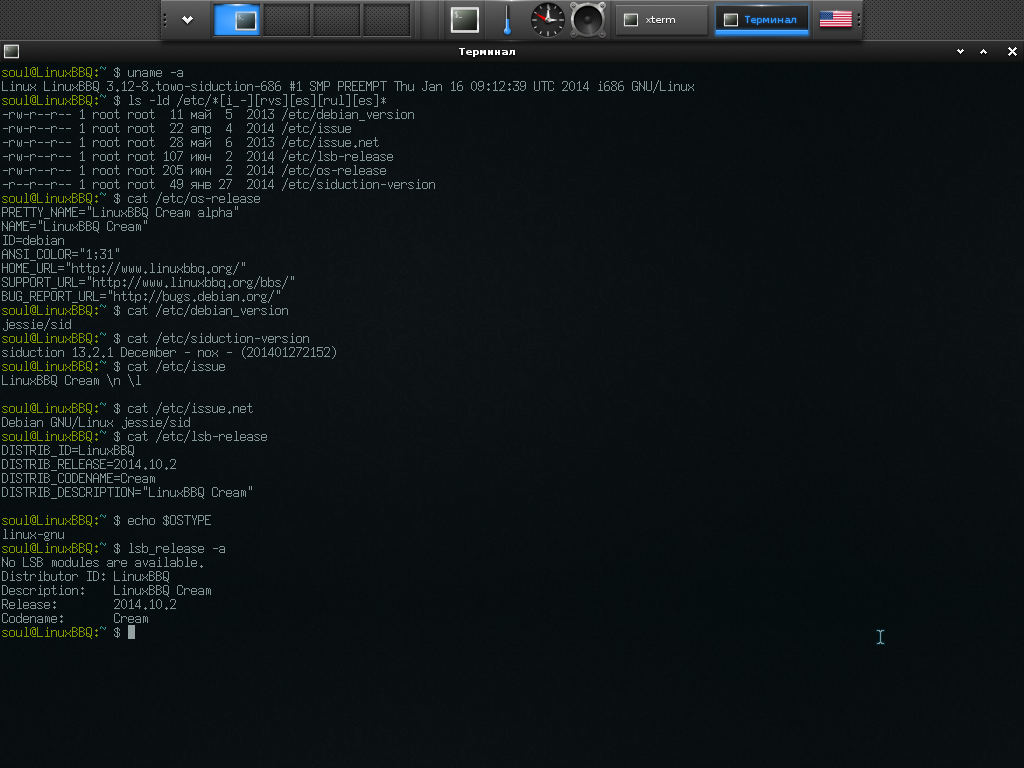Click the down arrow button in titlebar
This screenshot has width=1024, height=768.
point(960,52)
